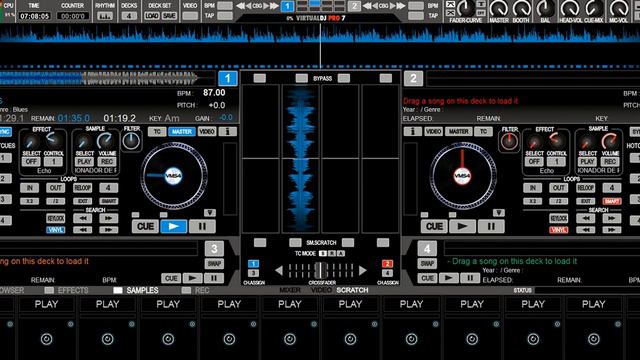Toggle deck 1 effect OFF button
Screen dimensions: 640x360
point(31,162)
